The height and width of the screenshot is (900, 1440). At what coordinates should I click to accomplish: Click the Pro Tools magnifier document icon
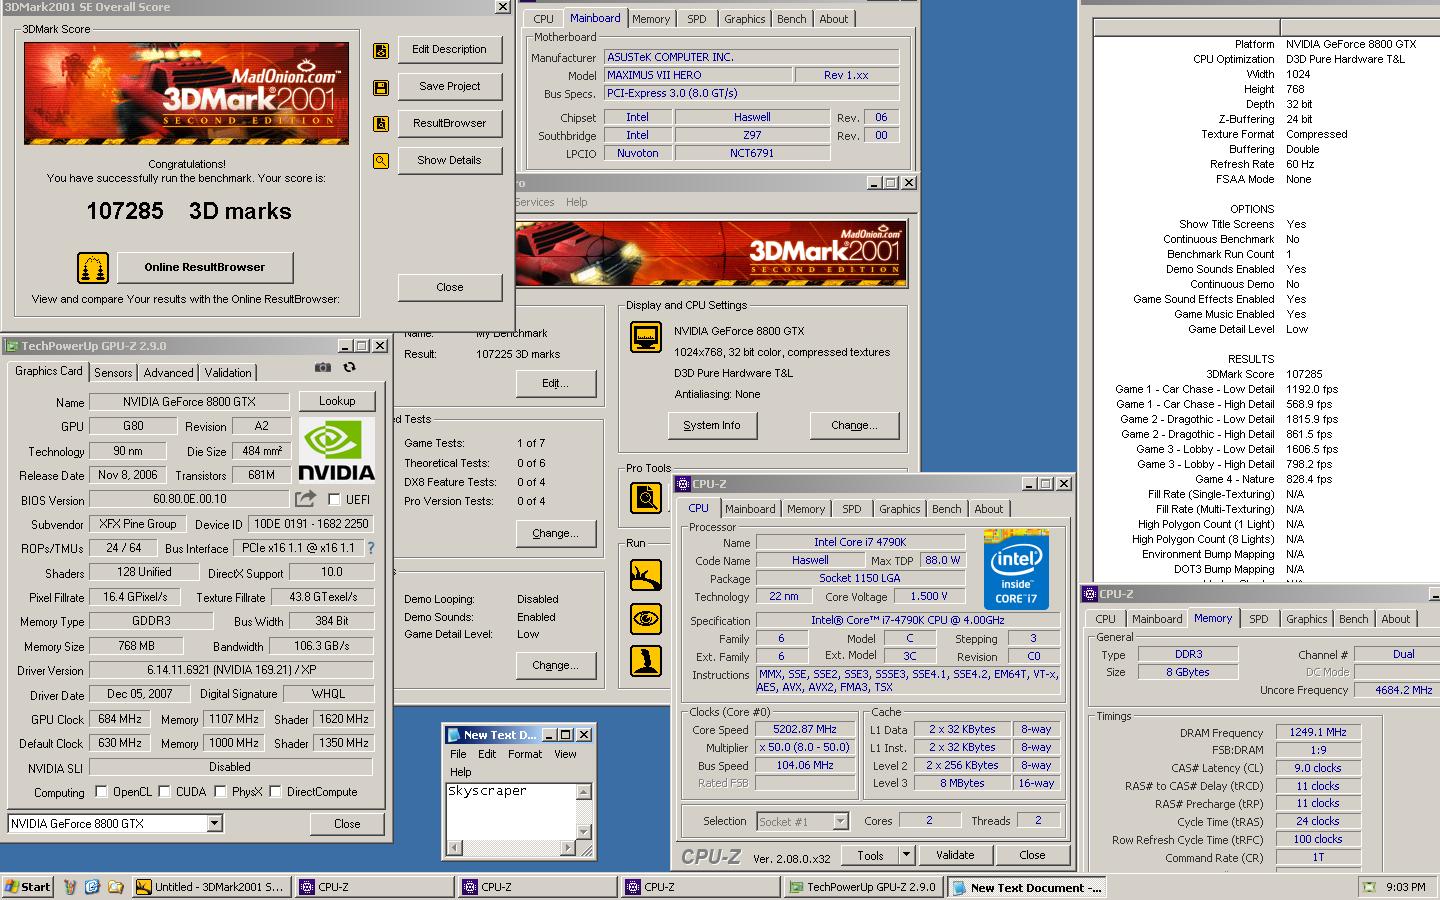[646, 497]
